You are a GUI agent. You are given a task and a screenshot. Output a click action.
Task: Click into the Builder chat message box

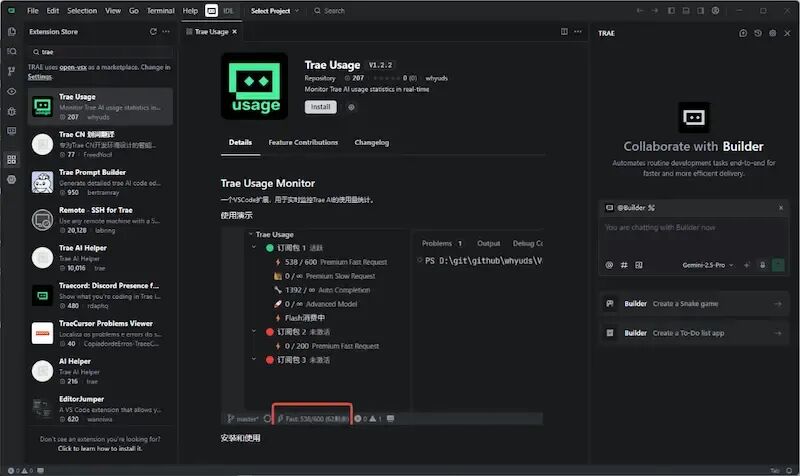click(x=693, y=237)
